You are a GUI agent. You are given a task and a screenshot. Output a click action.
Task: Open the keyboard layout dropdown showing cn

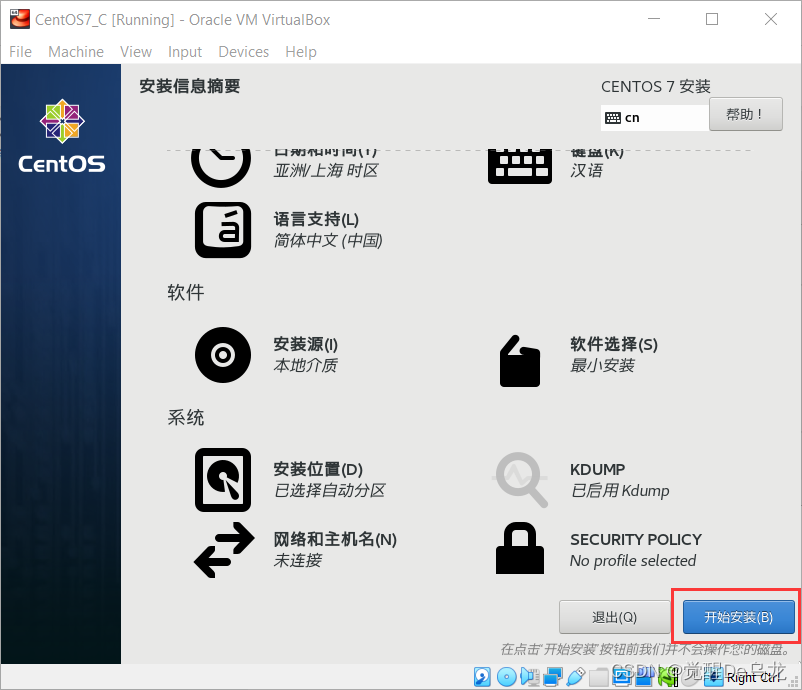(653, 117)
